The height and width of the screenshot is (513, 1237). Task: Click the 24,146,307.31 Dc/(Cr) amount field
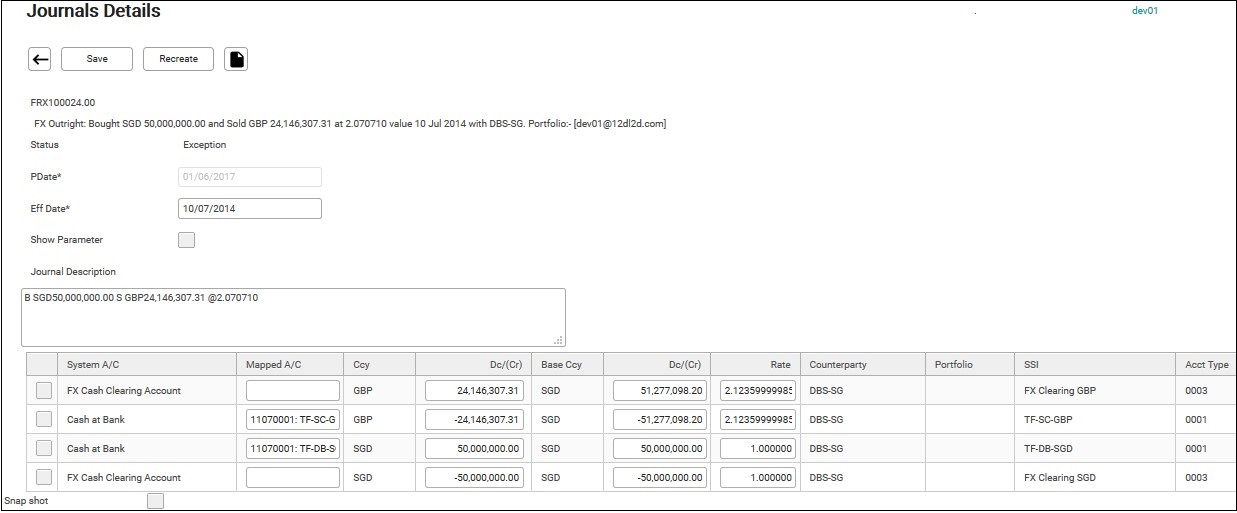click(474, 391)
